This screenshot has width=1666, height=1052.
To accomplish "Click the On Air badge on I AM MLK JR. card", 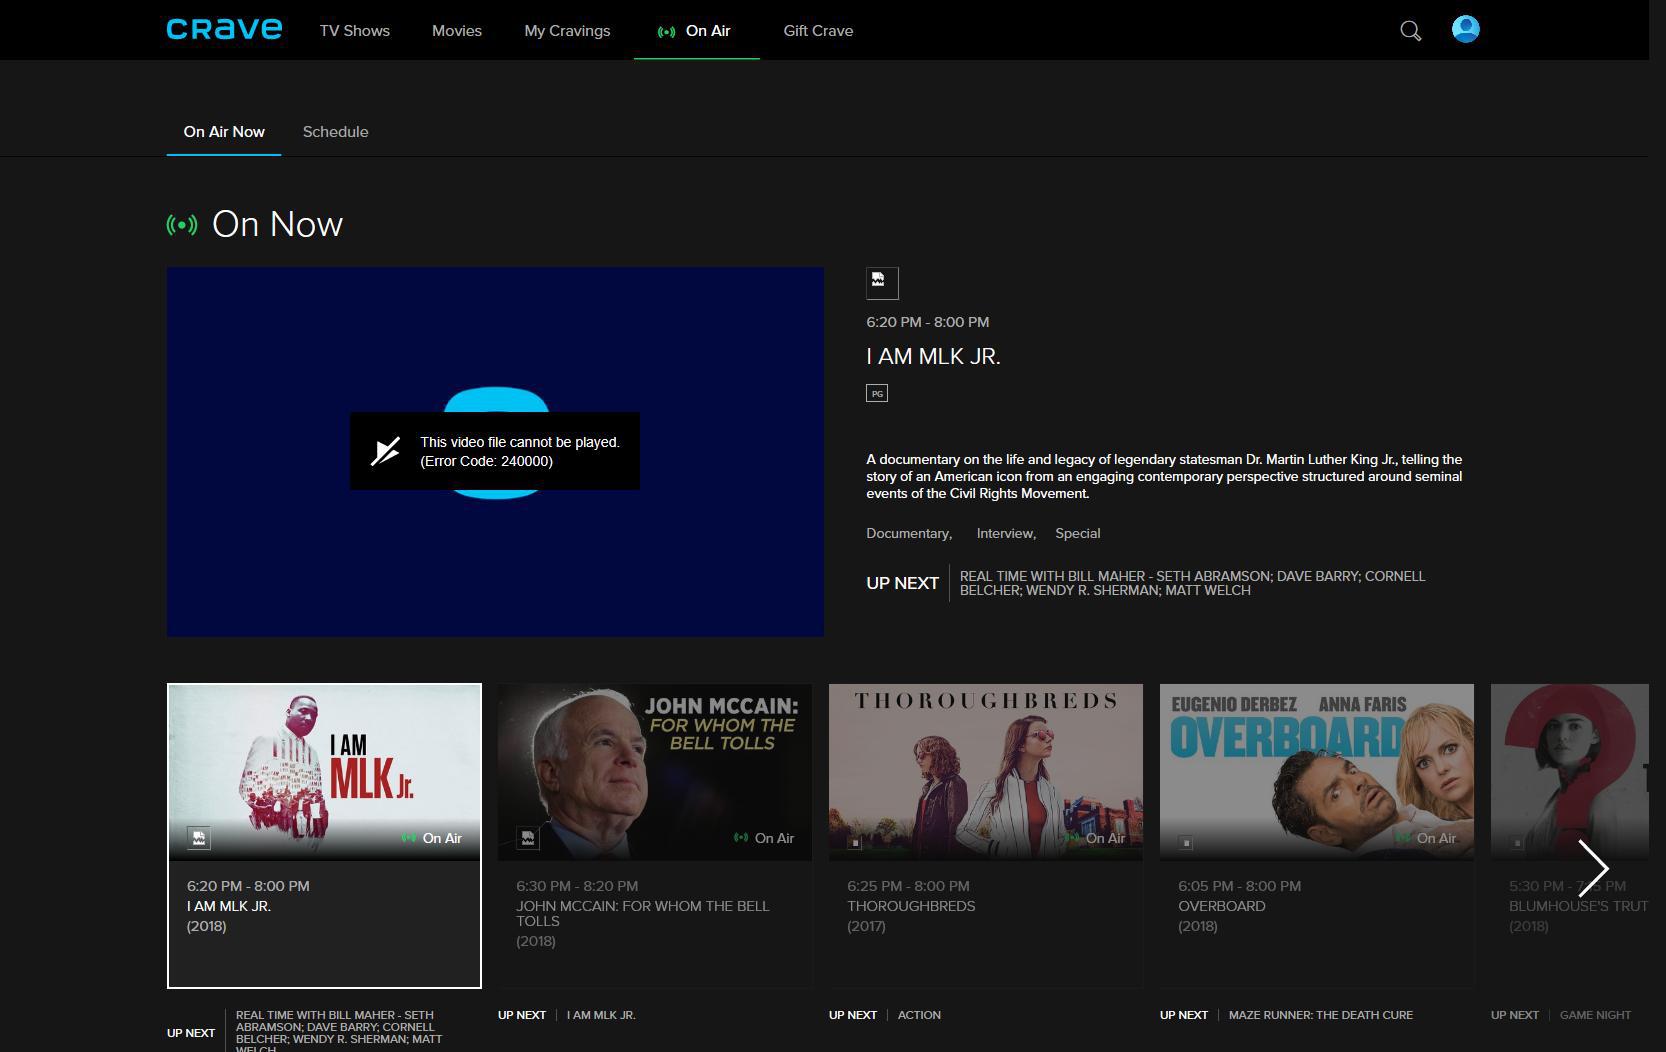I will click(x=432, y=838).
